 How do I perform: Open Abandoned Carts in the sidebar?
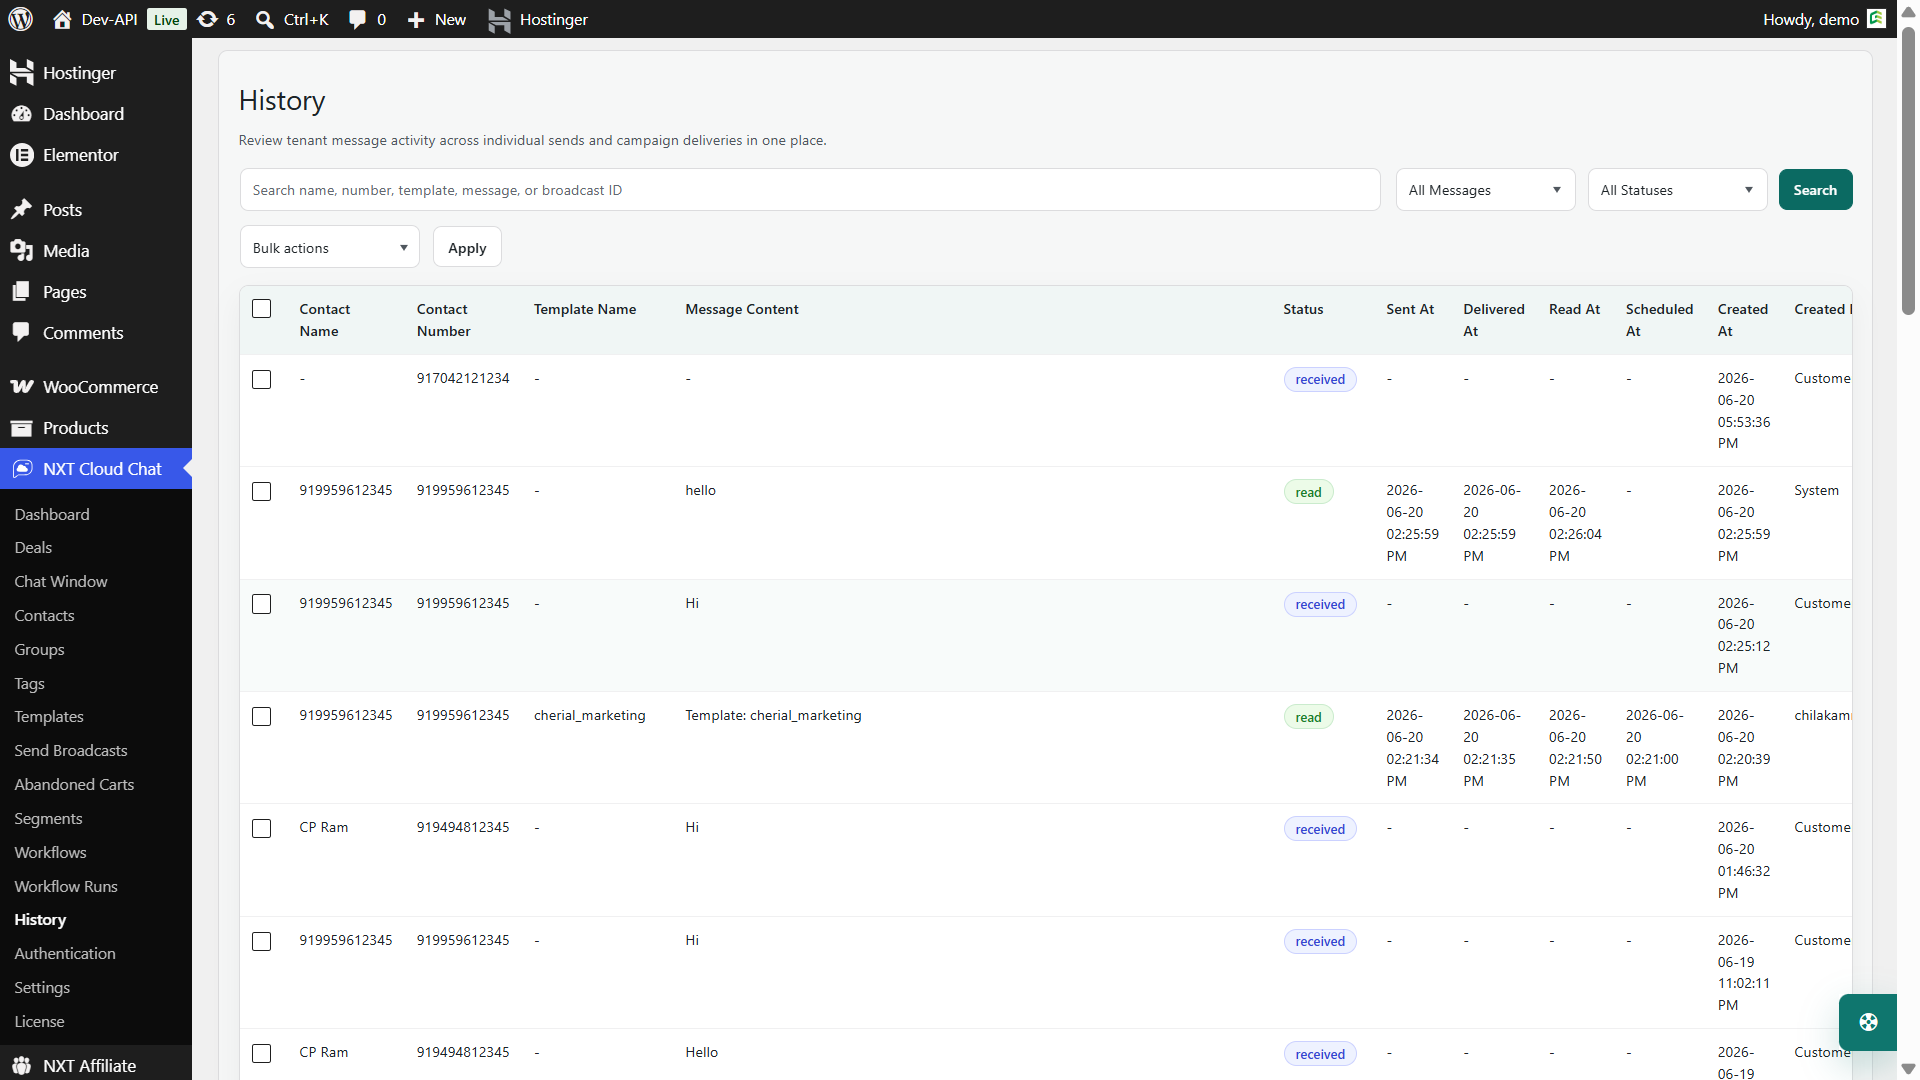pyautogui.click(x=74, y=785)
